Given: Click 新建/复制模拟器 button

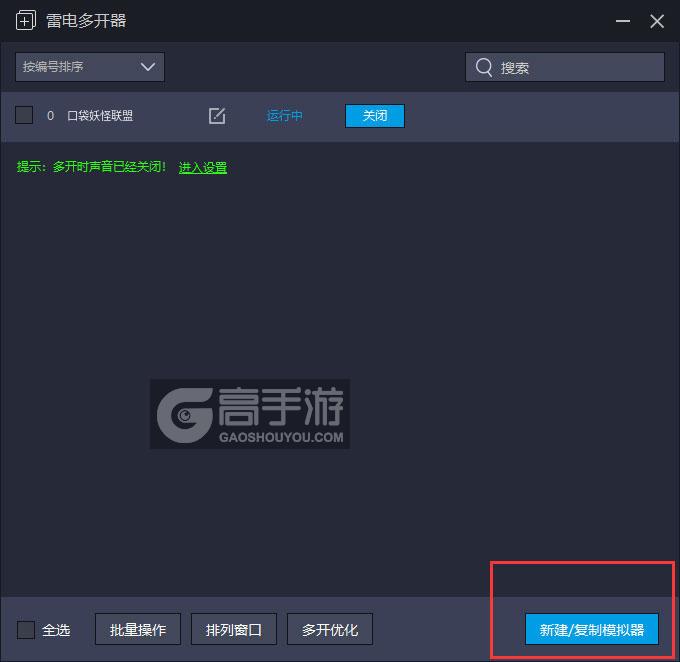Looking at the screenshot, I should [592, 629].
